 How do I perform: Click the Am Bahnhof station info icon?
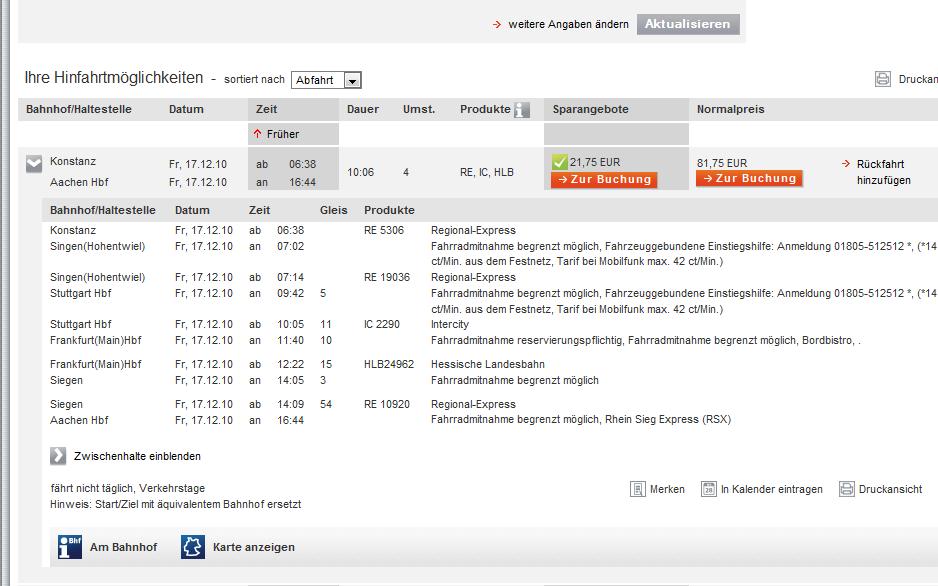click(70, 547)
